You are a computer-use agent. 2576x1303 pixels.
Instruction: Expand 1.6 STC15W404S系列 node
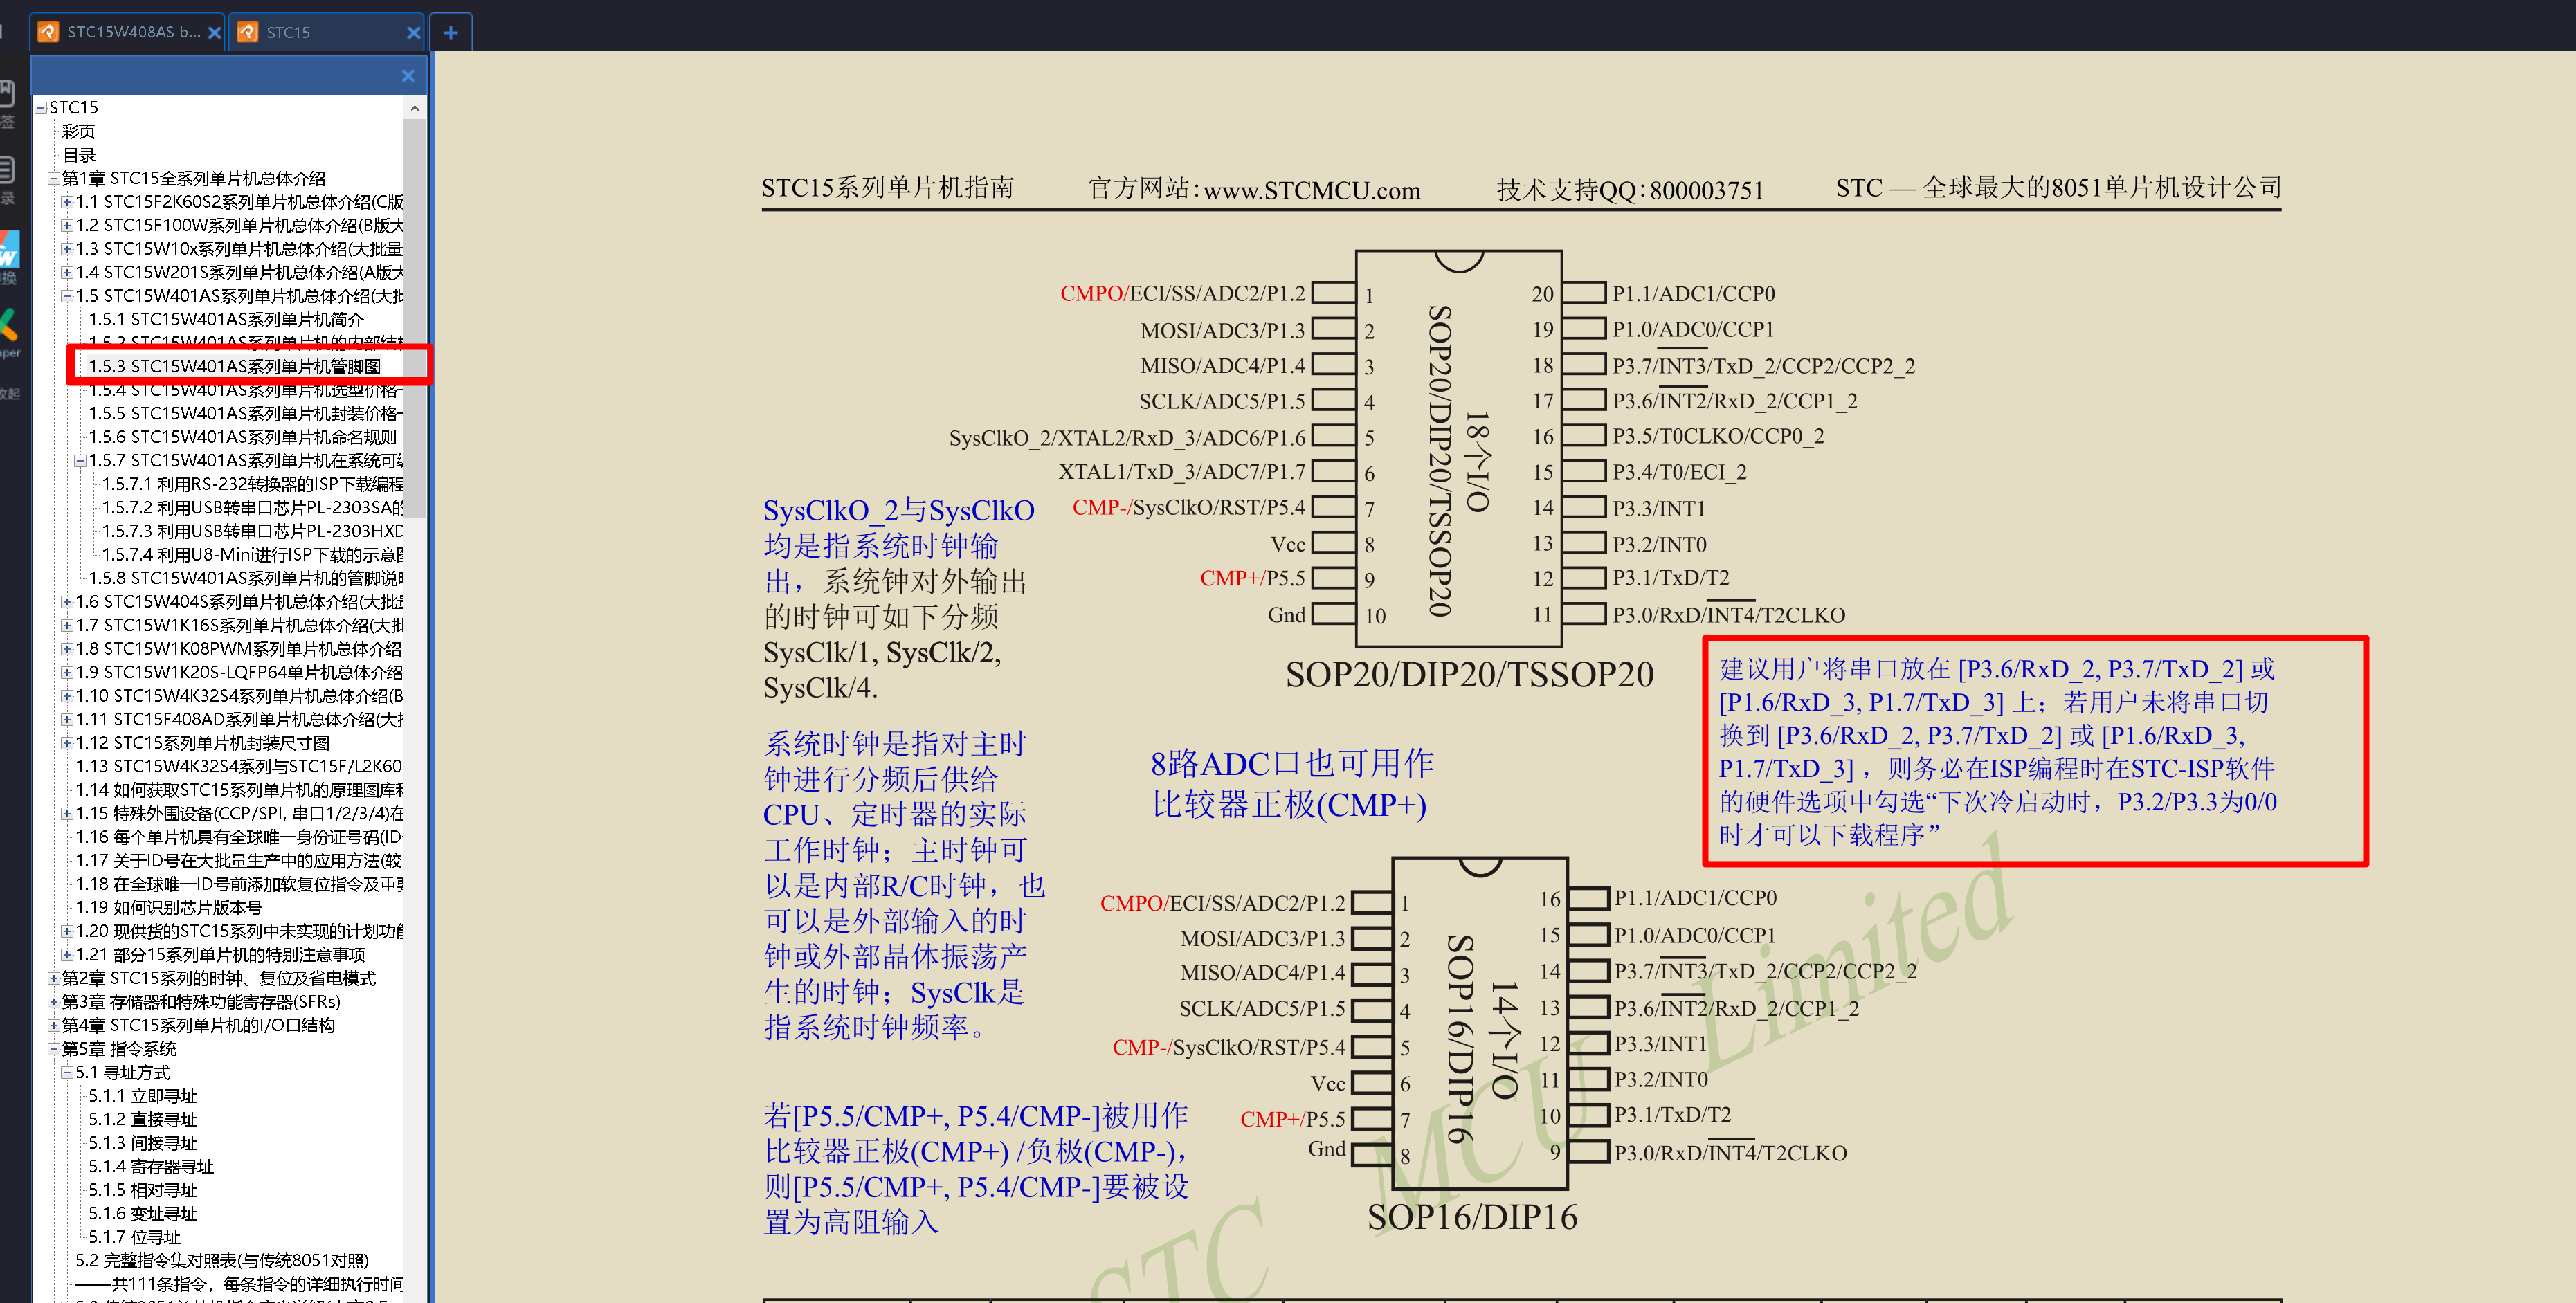pos(67,602)
